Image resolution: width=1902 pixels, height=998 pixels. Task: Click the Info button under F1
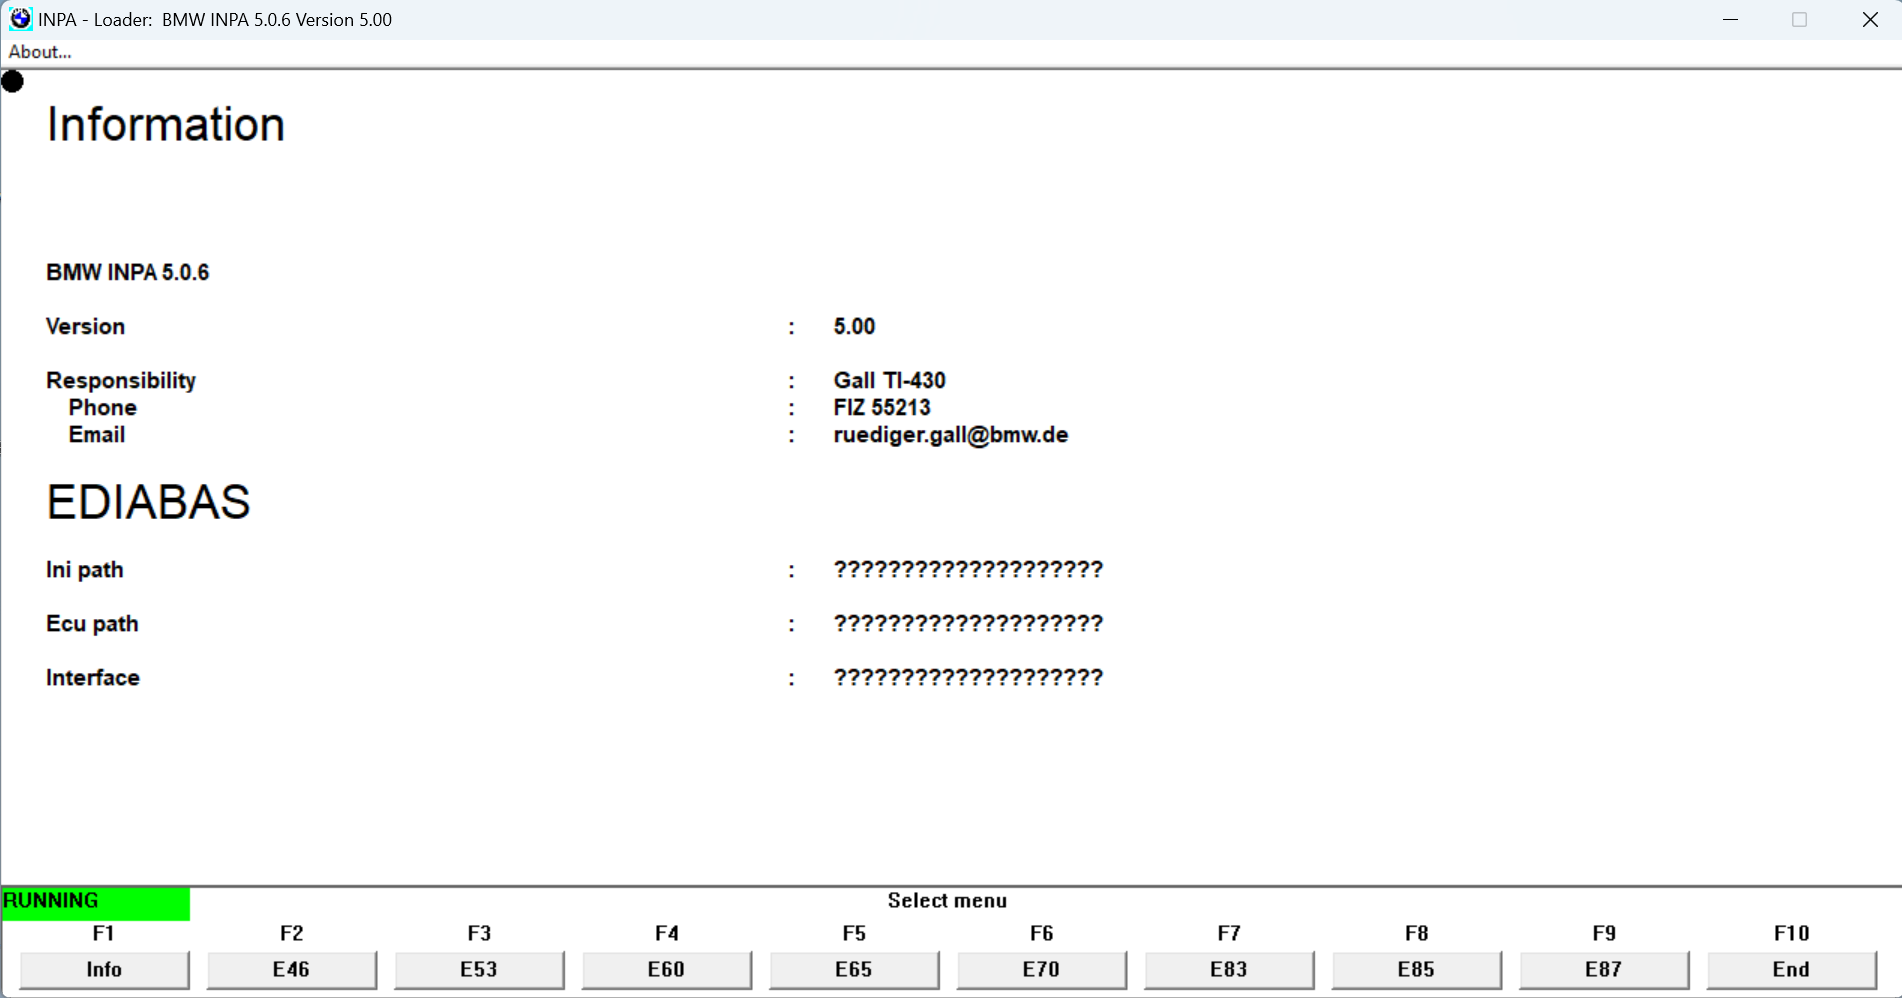pyautogui.click(x=104, y=969)
